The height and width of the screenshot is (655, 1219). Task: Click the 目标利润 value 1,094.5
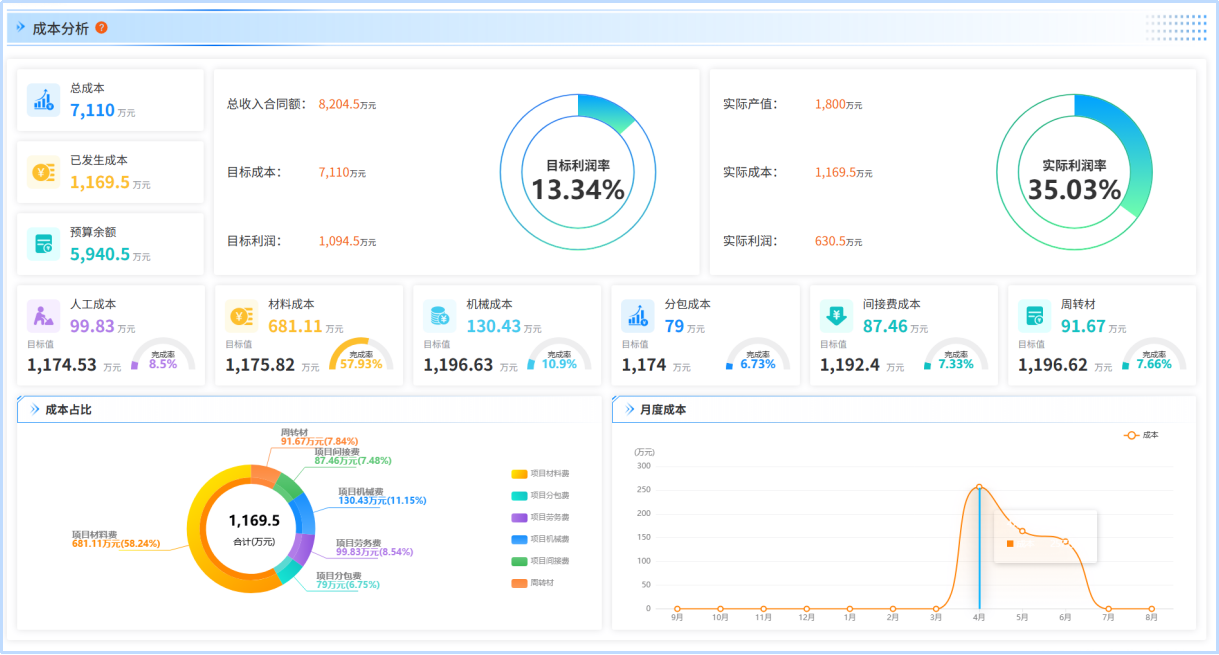pyautogui.click(x=338, y=241)
